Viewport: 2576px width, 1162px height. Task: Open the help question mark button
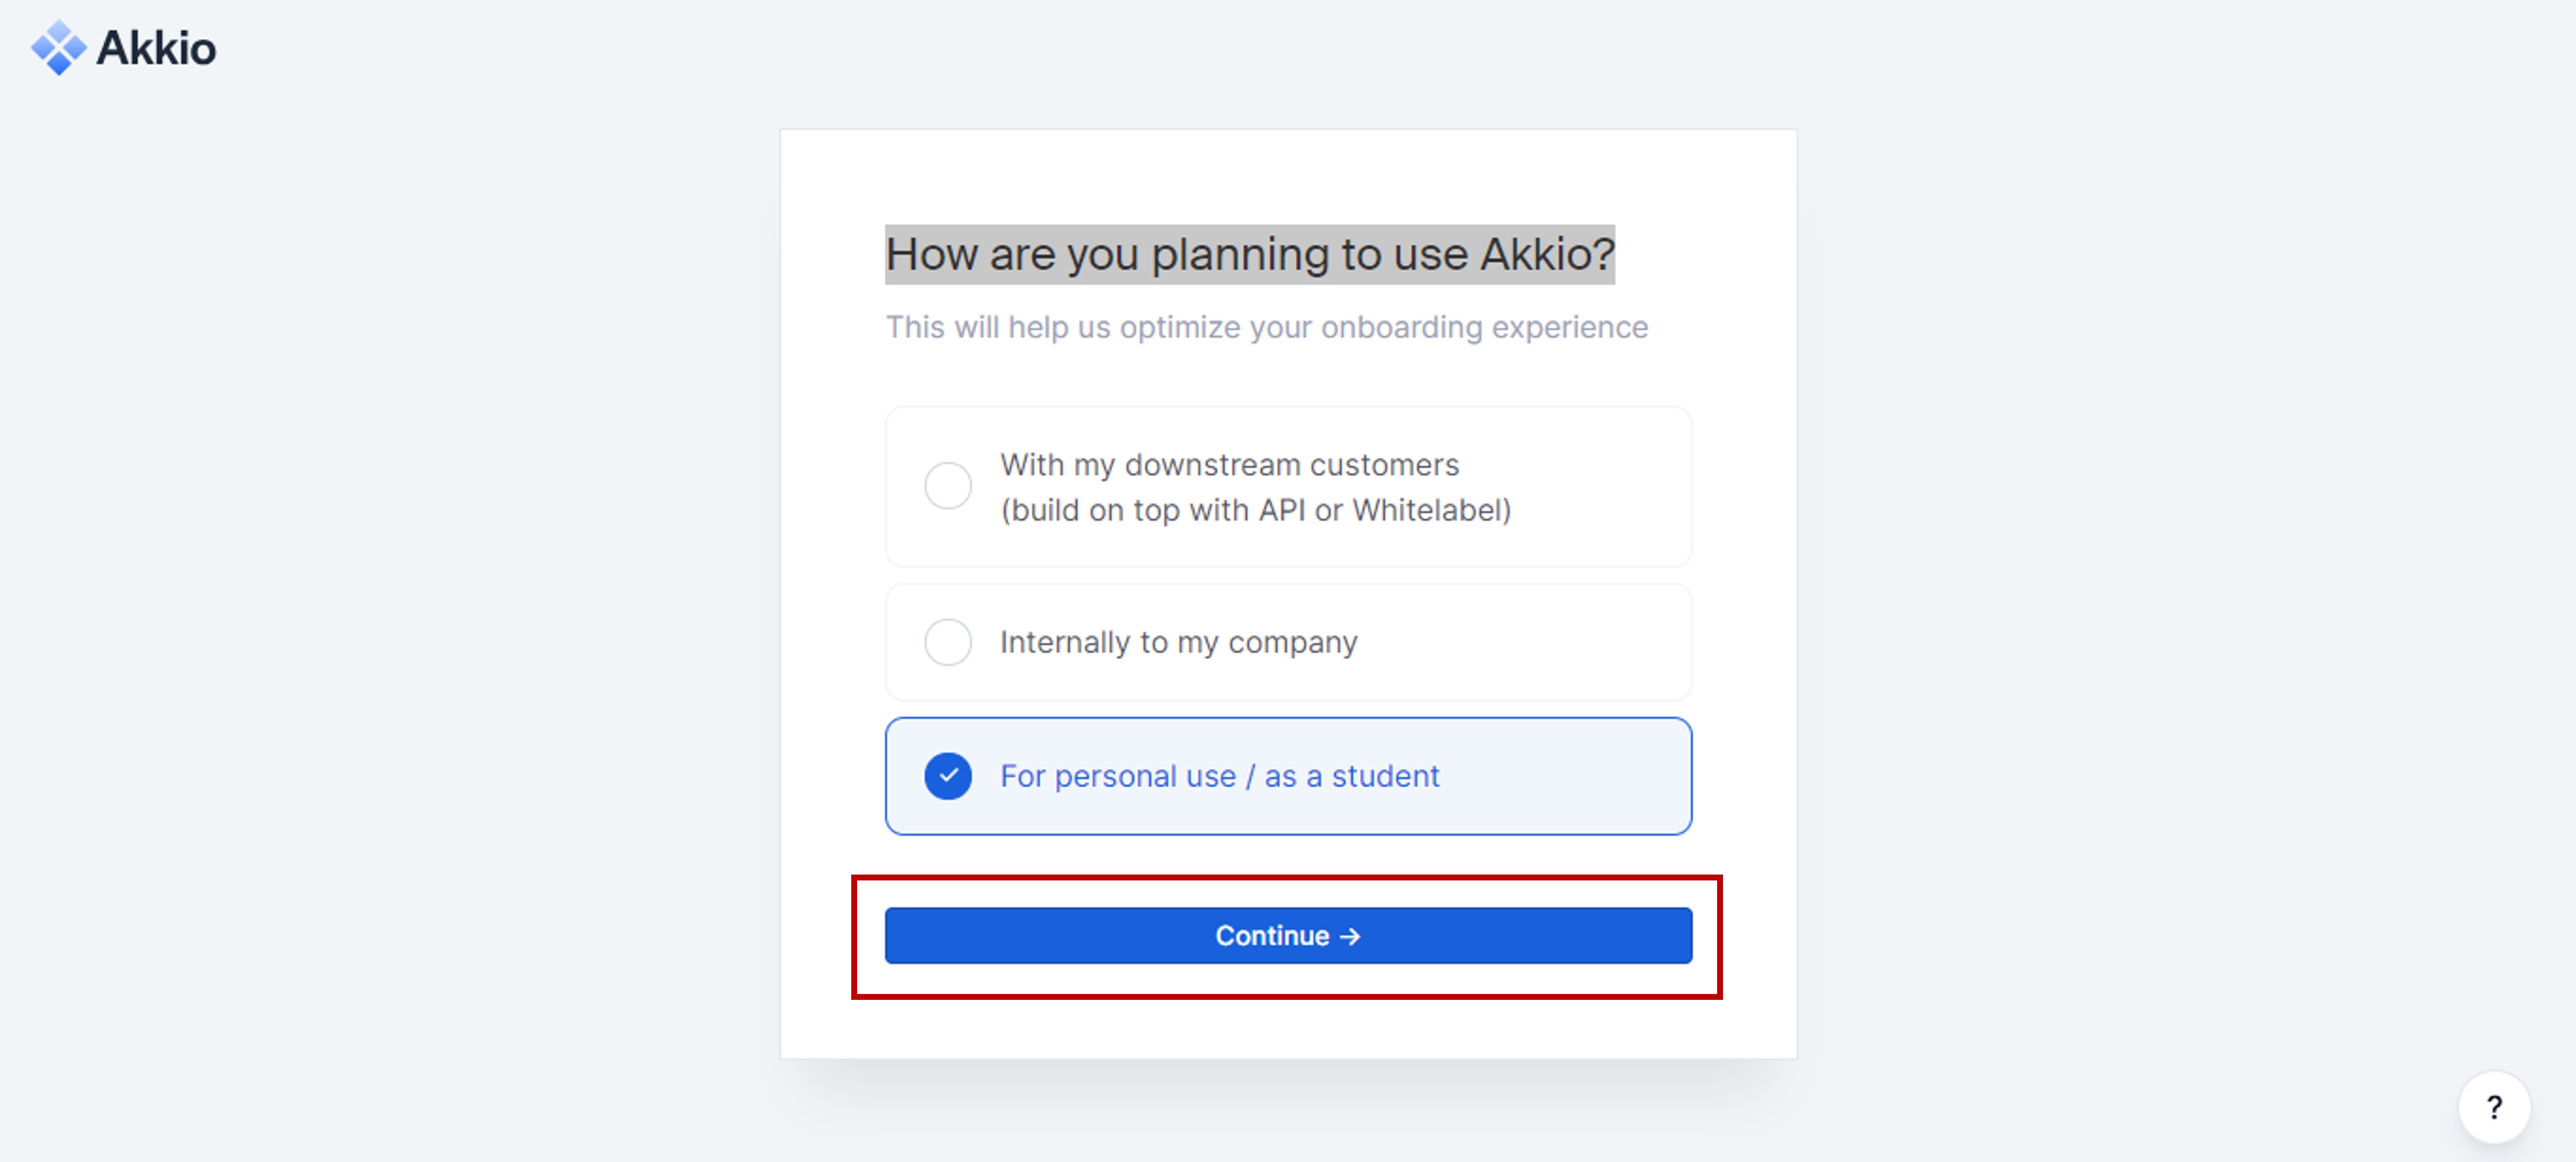coord(2494,1107)
